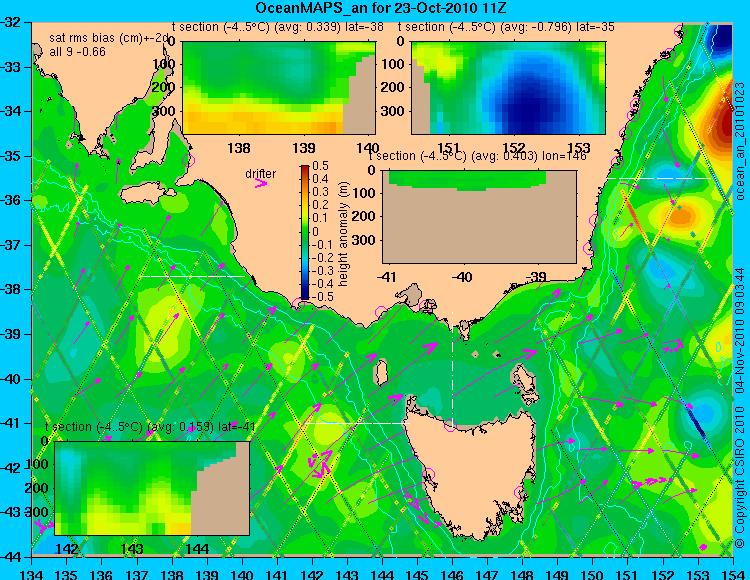
Task: Click latitude label "-35" on the left axis
Action: click(12, 156)
